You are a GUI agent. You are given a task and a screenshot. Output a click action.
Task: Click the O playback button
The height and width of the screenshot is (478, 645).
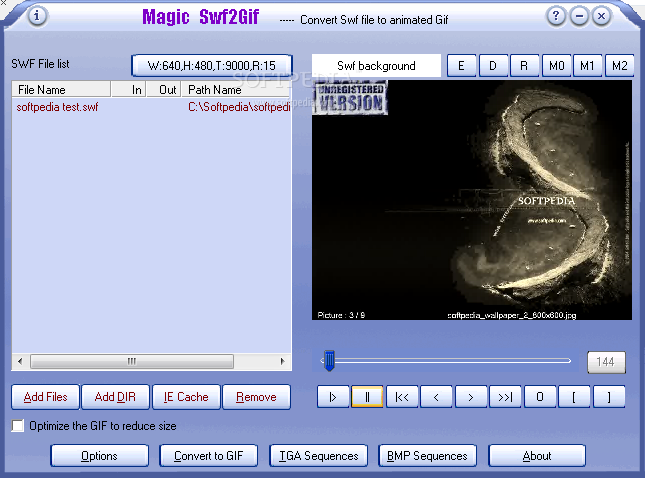(540, 397)
